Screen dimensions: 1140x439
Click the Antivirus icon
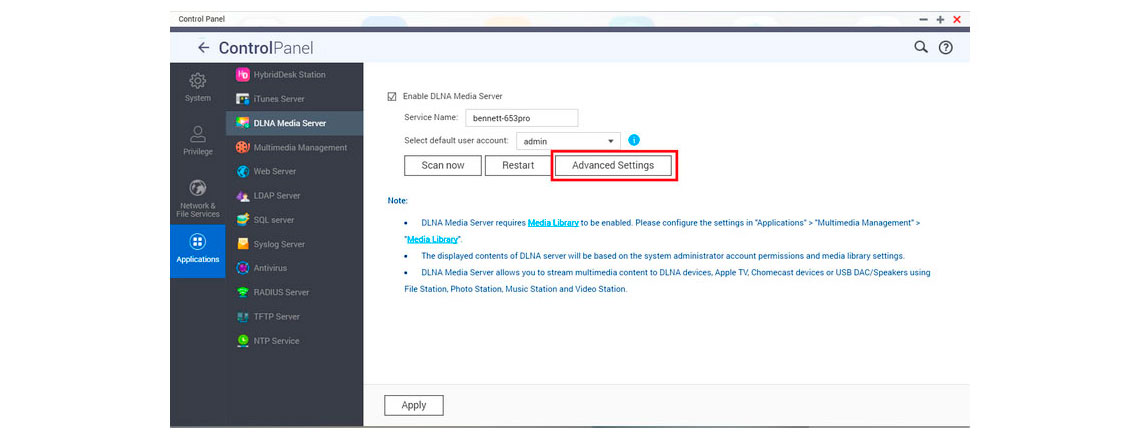[x=243, y=268]
